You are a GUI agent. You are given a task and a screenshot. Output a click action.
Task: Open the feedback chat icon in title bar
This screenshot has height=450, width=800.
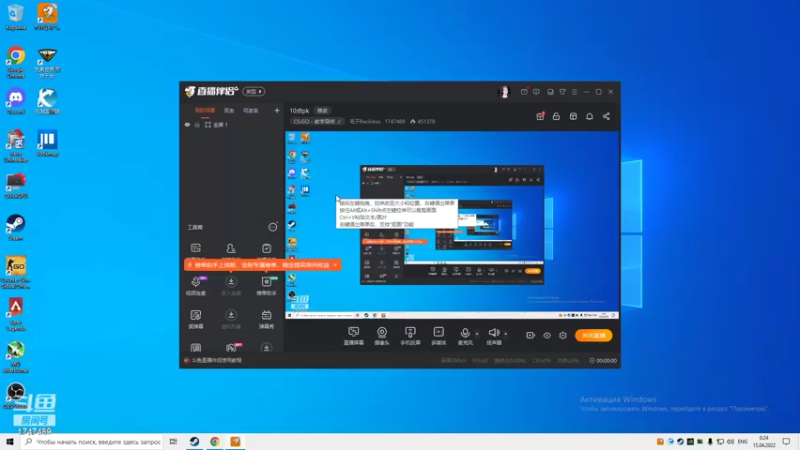click(x=536, y=92)
